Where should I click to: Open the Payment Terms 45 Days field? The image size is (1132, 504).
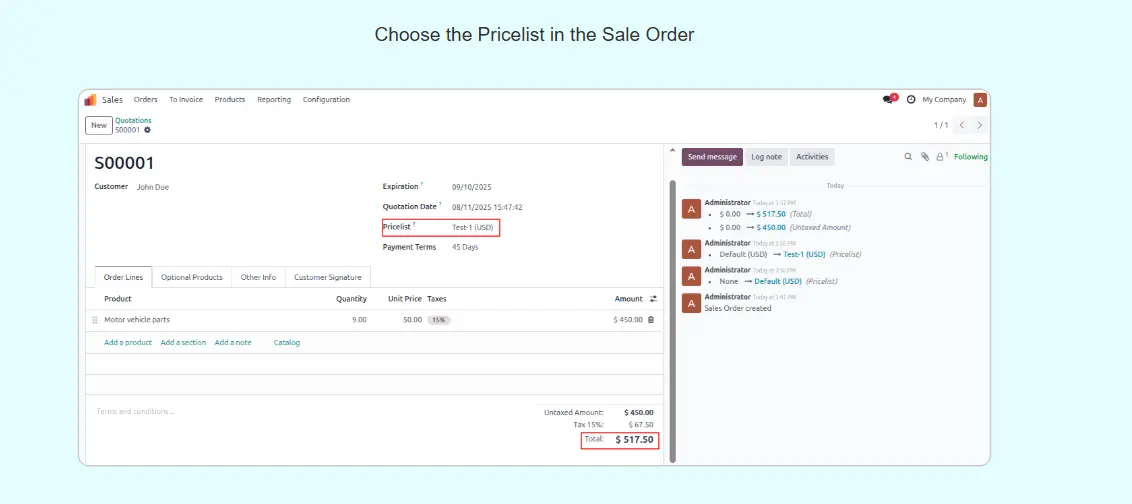pyautogui.click(x=465, y=247)
